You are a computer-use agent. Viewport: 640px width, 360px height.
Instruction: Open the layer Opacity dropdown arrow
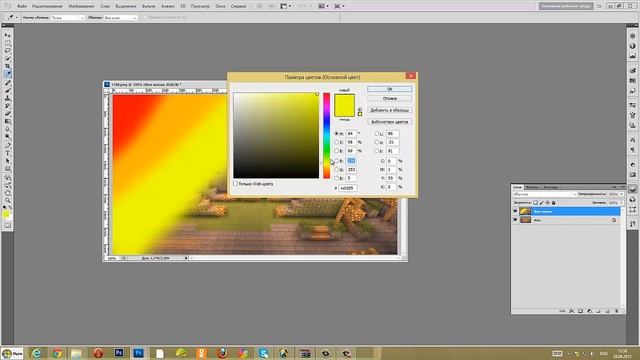coord(622,194)
